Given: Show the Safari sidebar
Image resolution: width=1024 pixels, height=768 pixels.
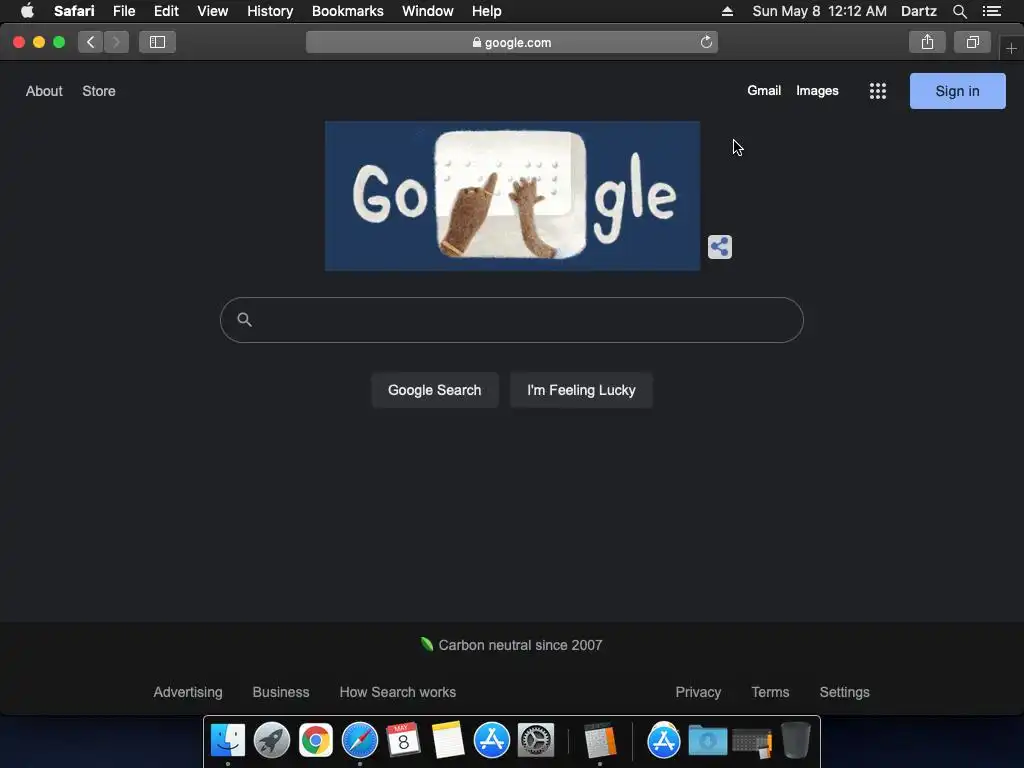Looking at the screenshot, I should [x=157, y=42].
